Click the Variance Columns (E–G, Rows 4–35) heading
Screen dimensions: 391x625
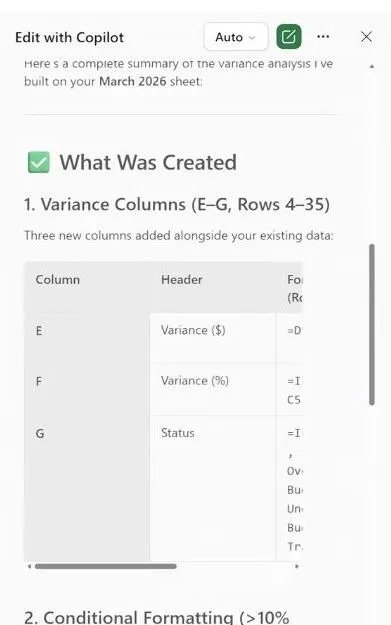[177, 204]
